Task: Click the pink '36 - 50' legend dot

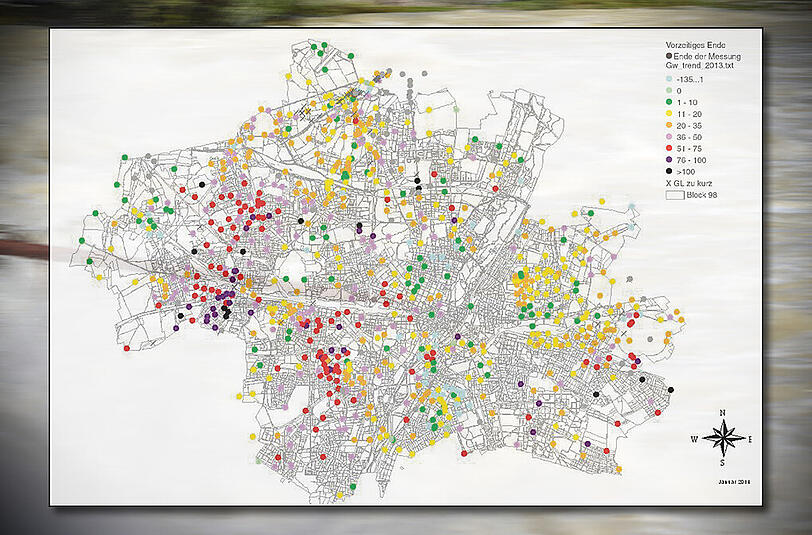Action: point(670,138)
